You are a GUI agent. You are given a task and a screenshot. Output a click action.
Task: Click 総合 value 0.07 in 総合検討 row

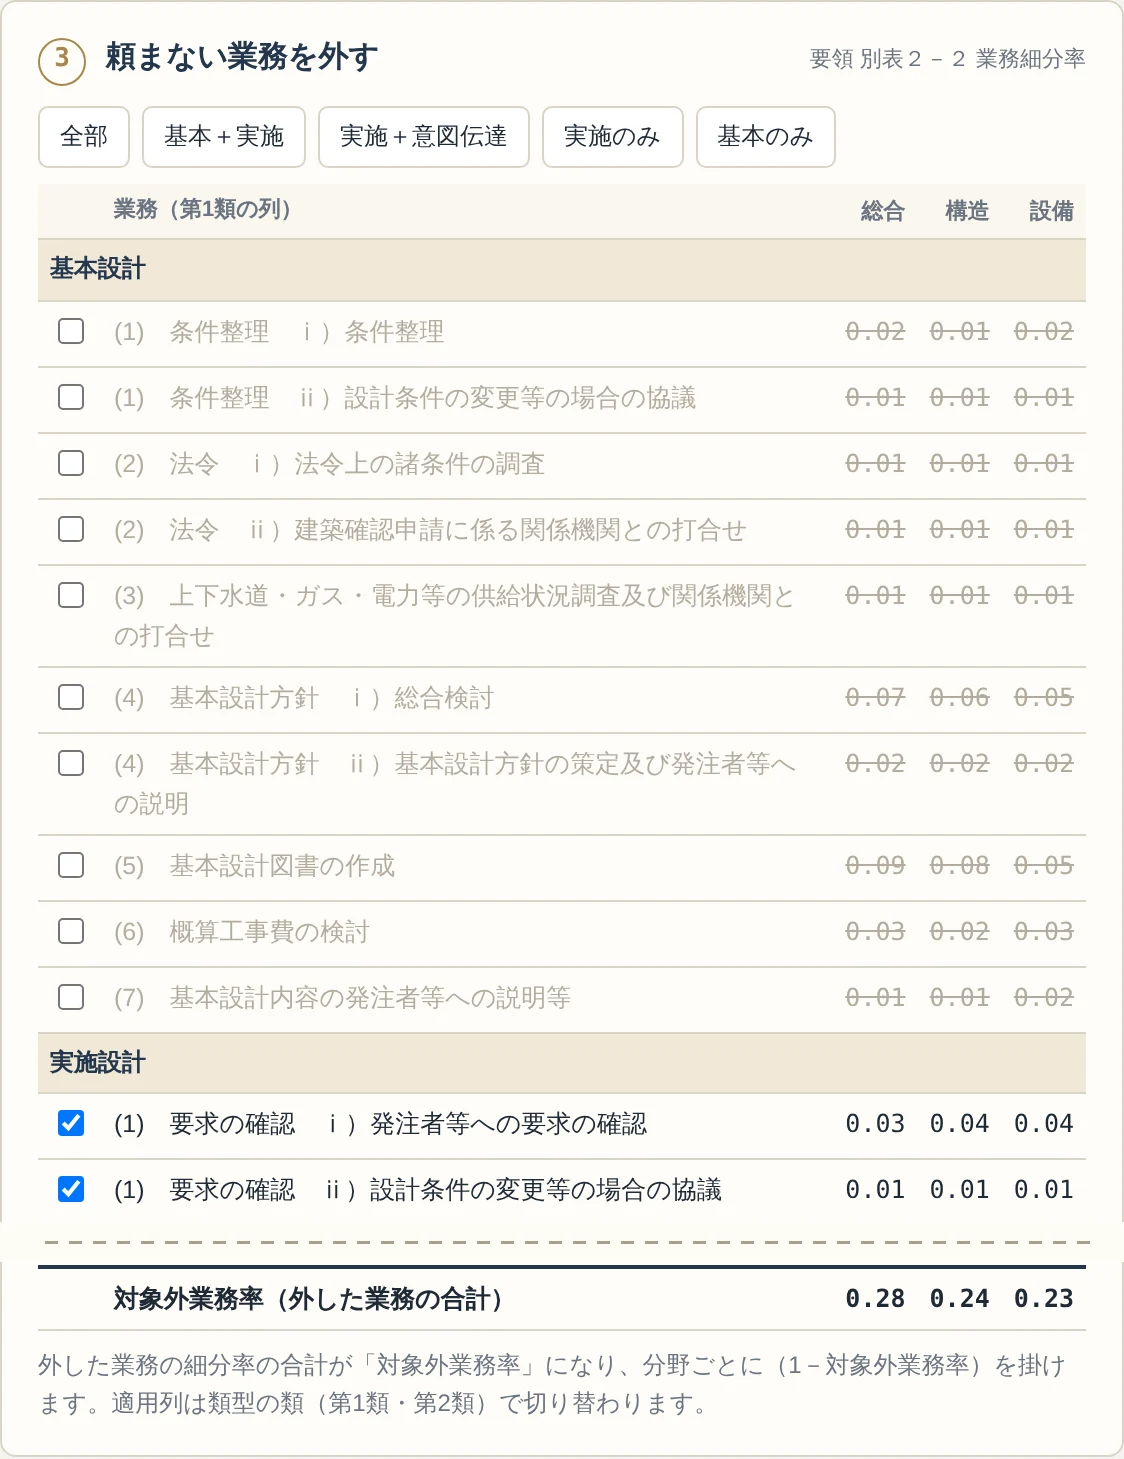(x=875, y=697)
